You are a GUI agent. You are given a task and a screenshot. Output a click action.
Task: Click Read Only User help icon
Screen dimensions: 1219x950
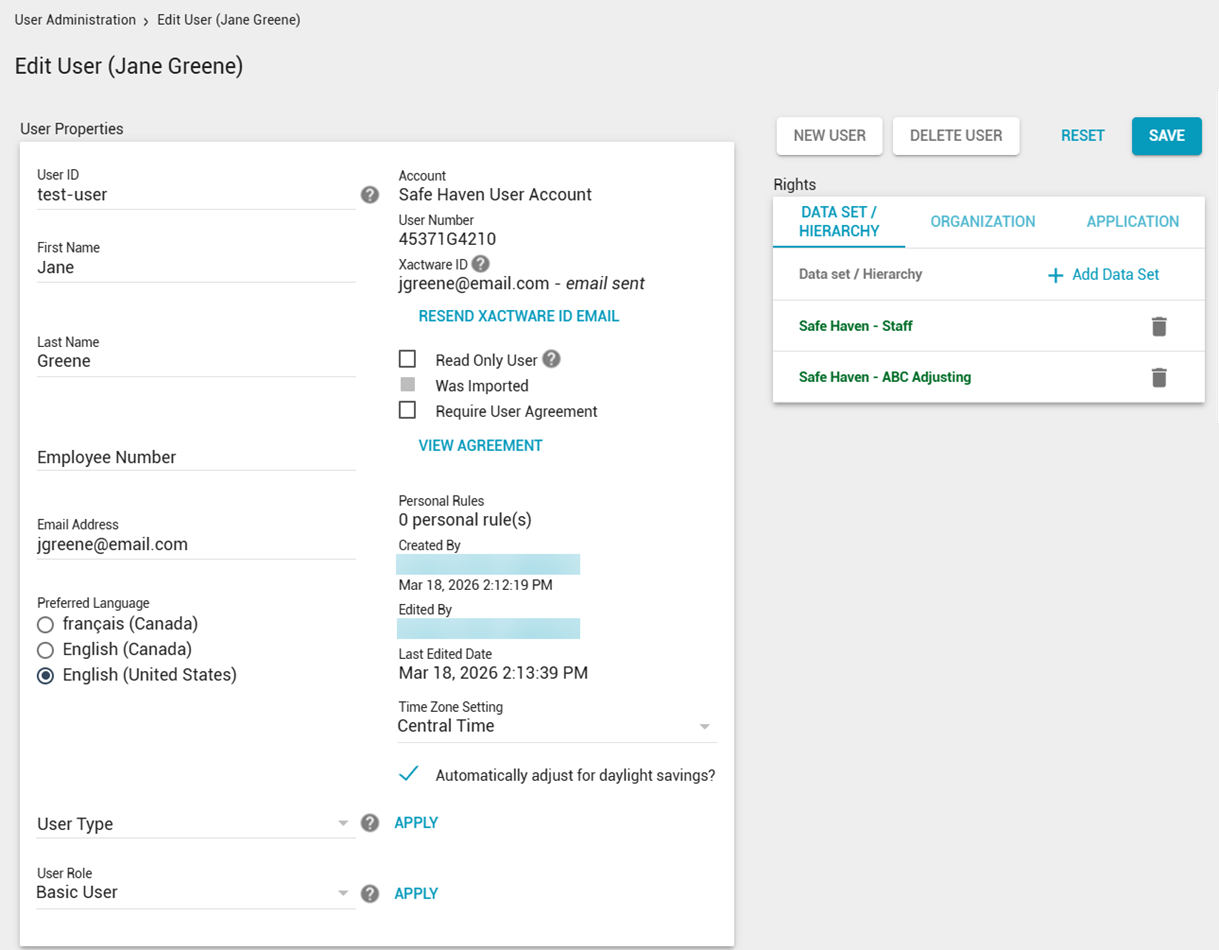pyautogui.click(x=551, y=359)
